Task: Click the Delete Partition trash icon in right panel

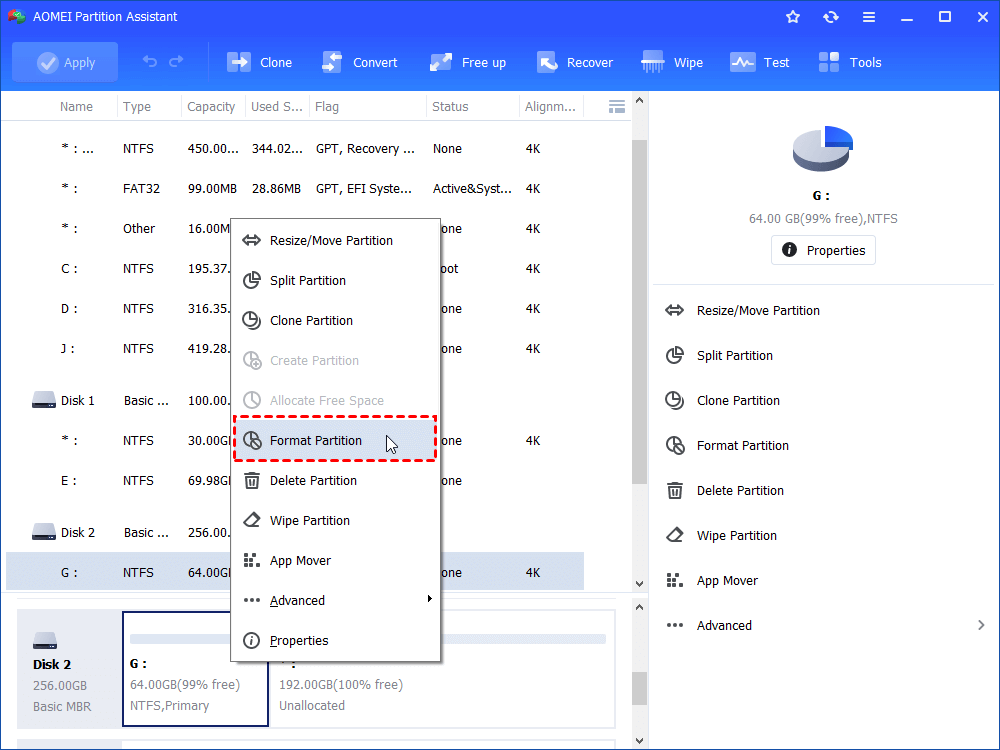Action: [675, 490]
